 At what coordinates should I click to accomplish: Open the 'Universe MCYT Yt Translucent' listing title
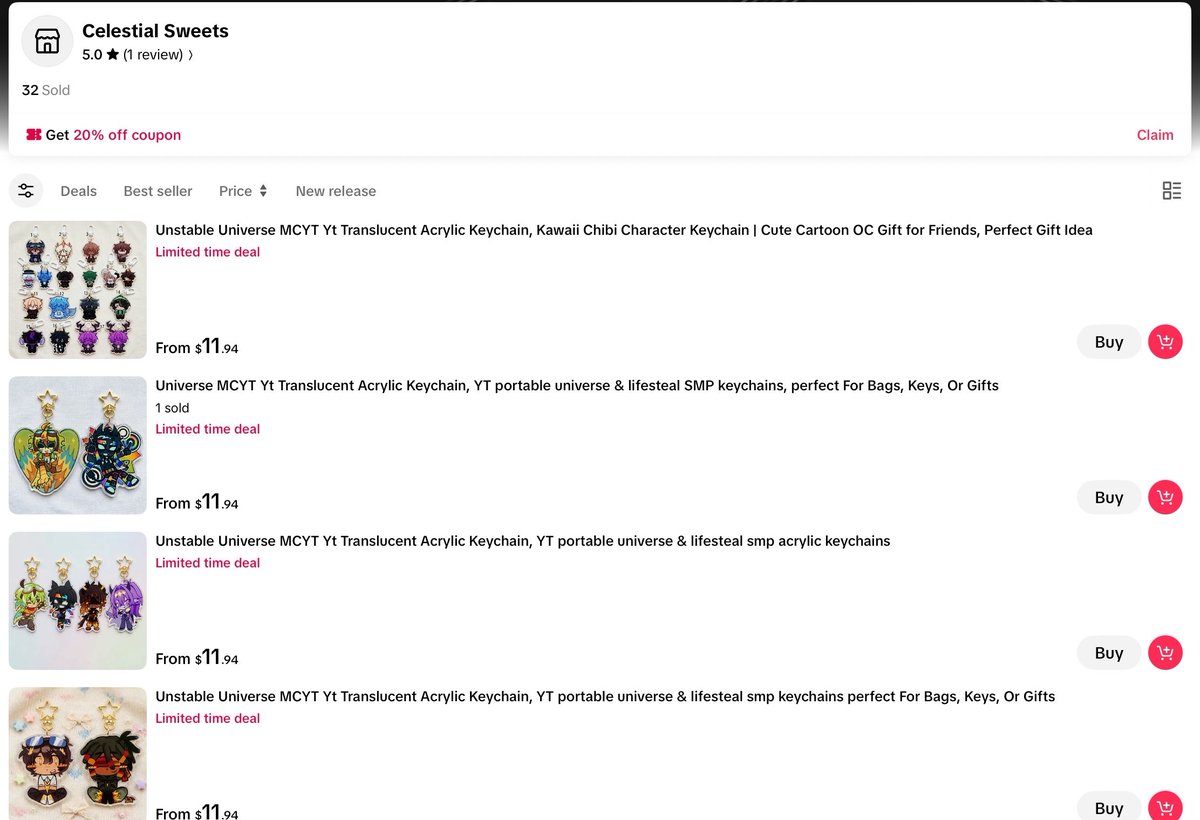(x=577, y=385)
